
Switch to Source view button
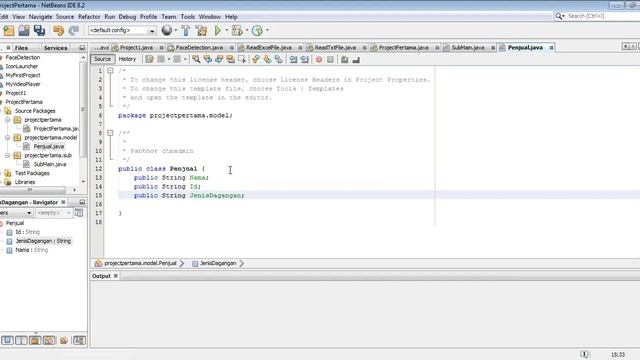tap(102, 59)
